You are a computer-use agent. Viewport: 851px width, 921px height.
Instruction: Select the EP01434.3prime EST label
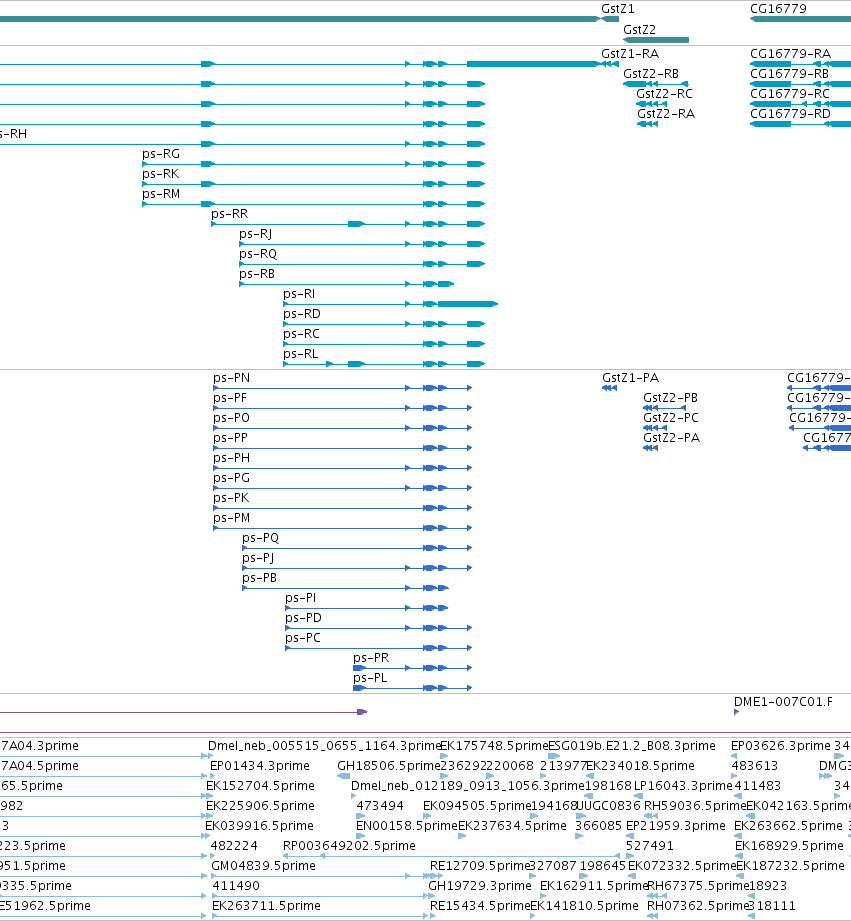260,766
